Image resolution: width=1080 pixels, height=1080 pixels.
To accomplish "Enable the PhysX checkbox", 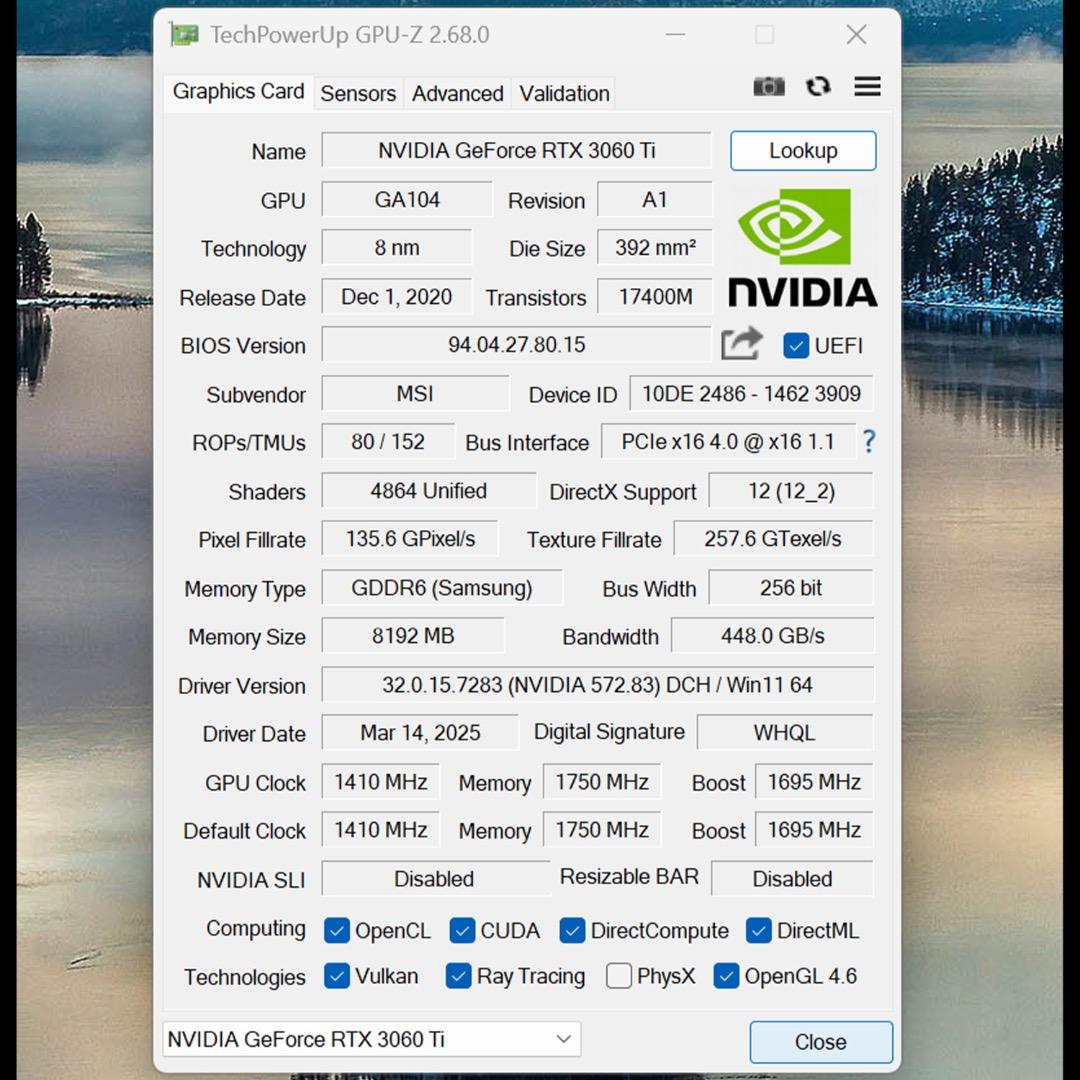I will 619,975.
